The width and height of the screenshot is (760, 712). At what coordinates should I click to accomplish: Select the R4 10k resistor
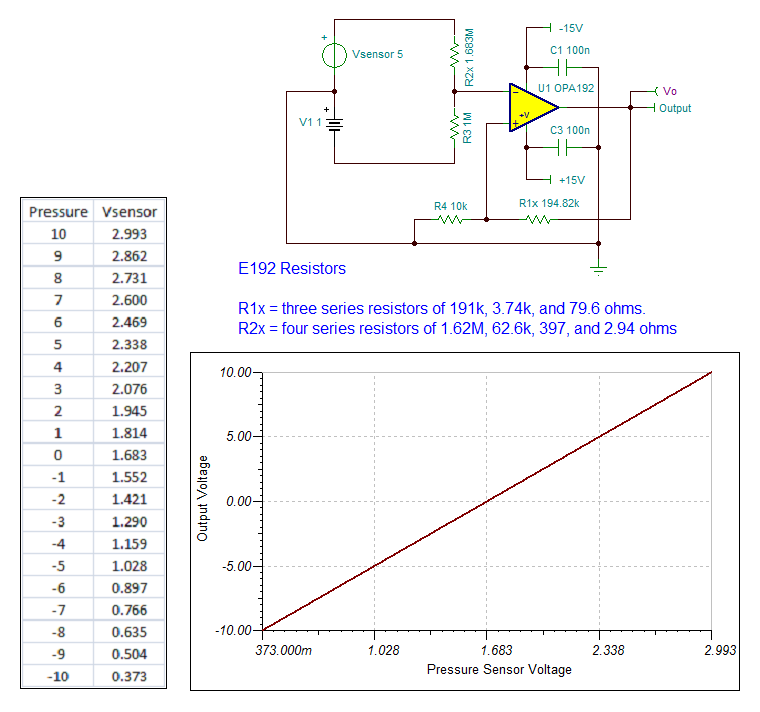[x=451, y=220]
